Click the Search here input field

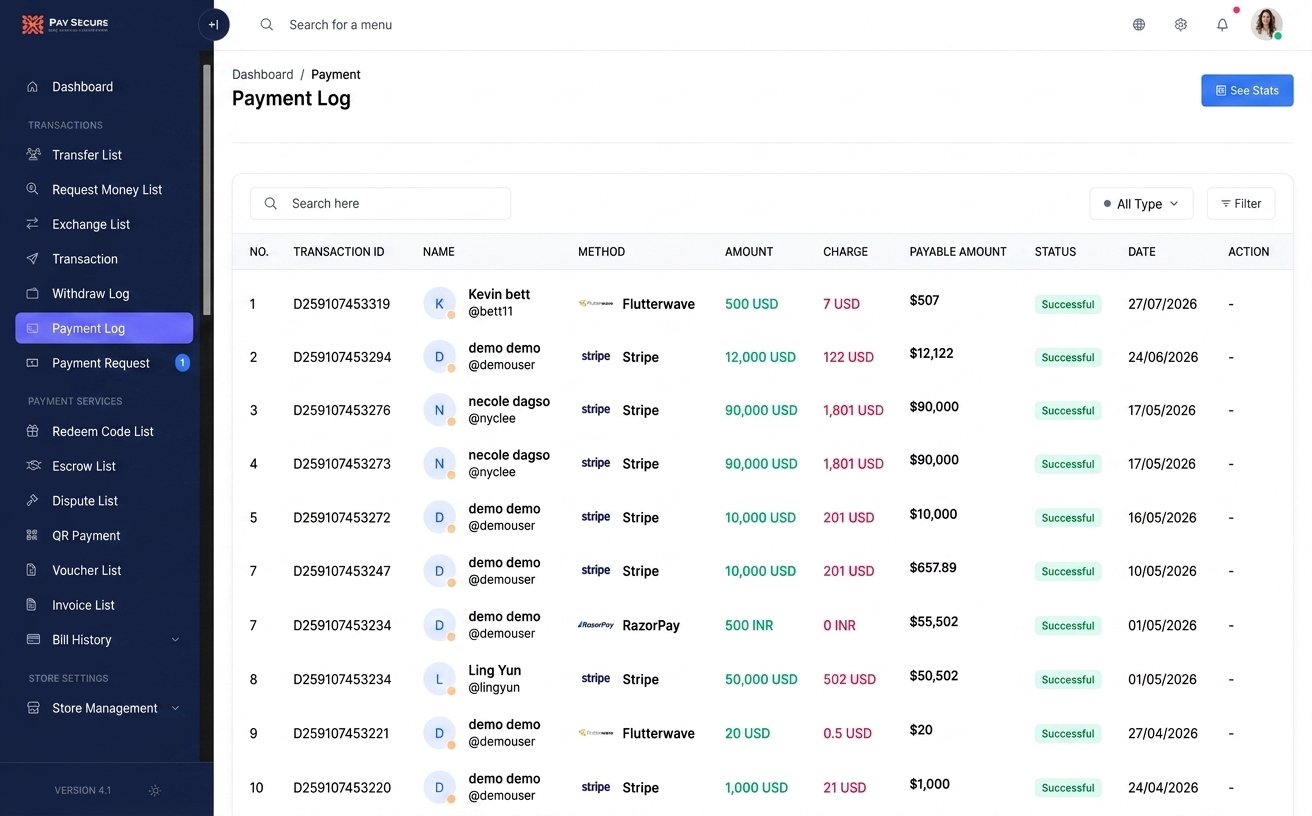(380, 203)
